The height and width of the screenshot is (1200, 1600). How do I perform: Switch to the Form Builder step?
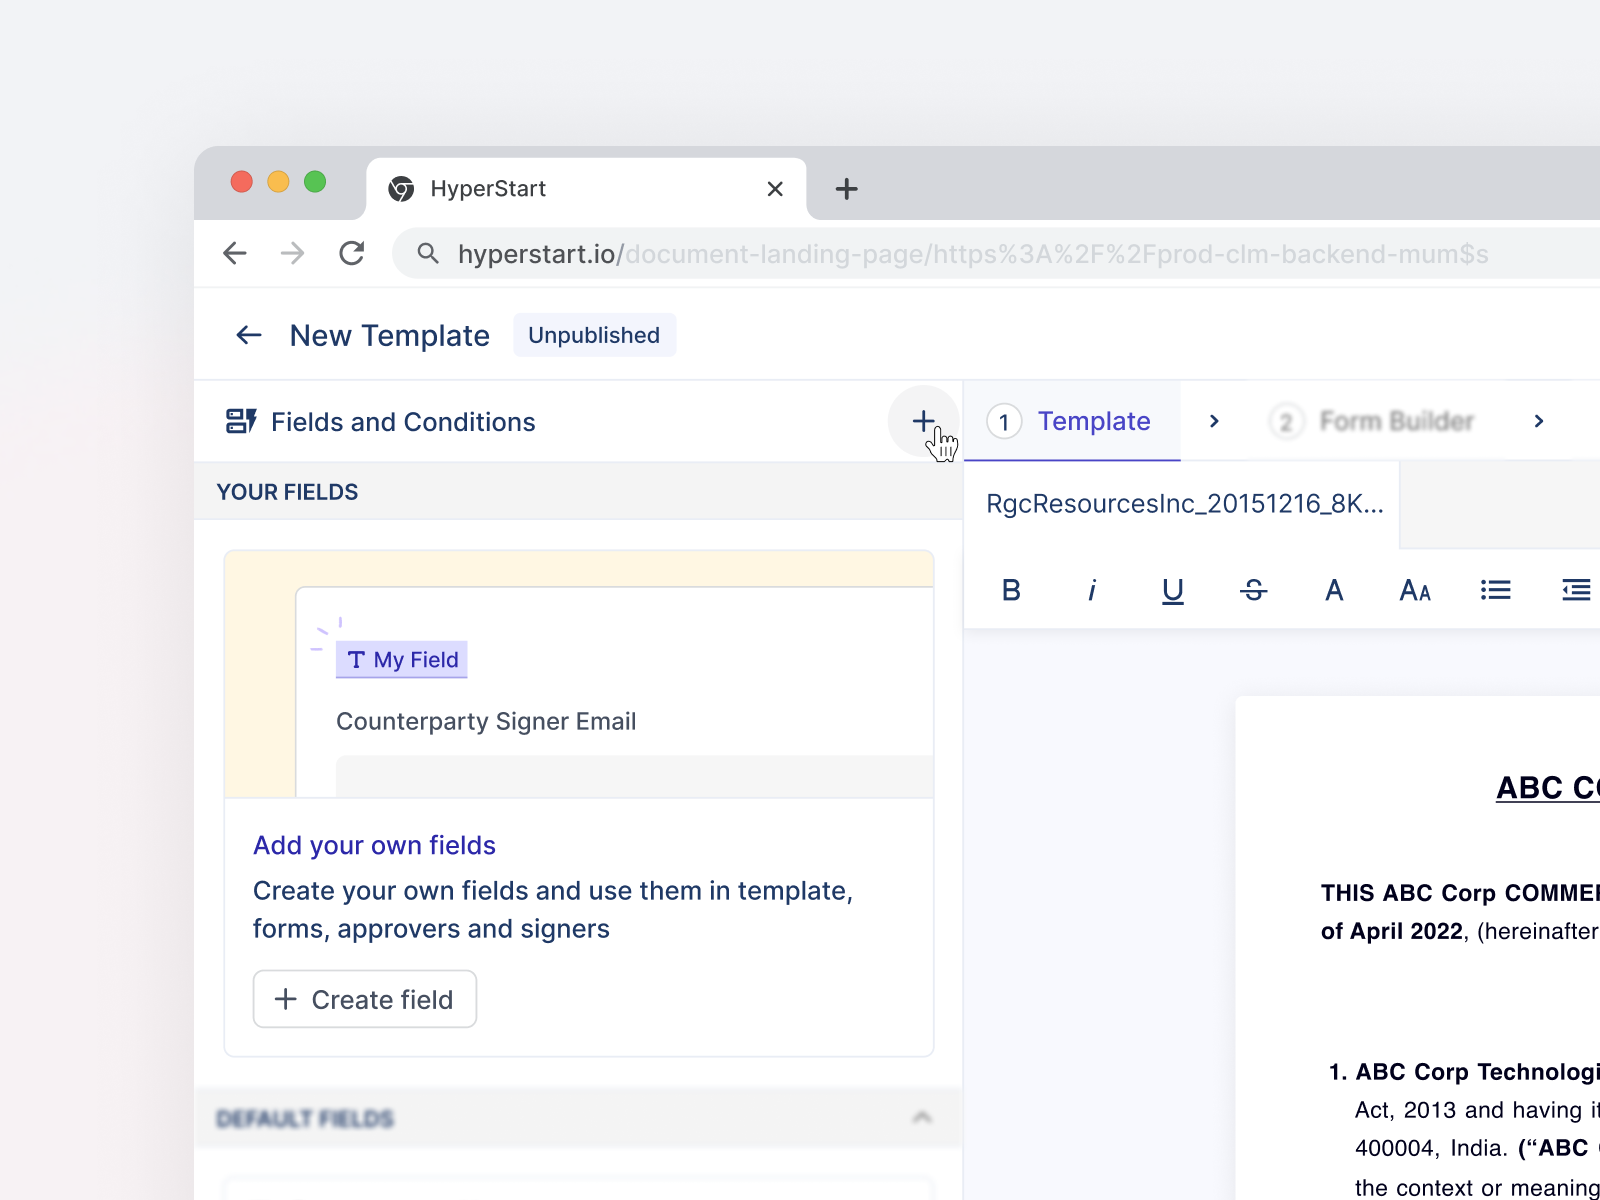(1396, 421)
